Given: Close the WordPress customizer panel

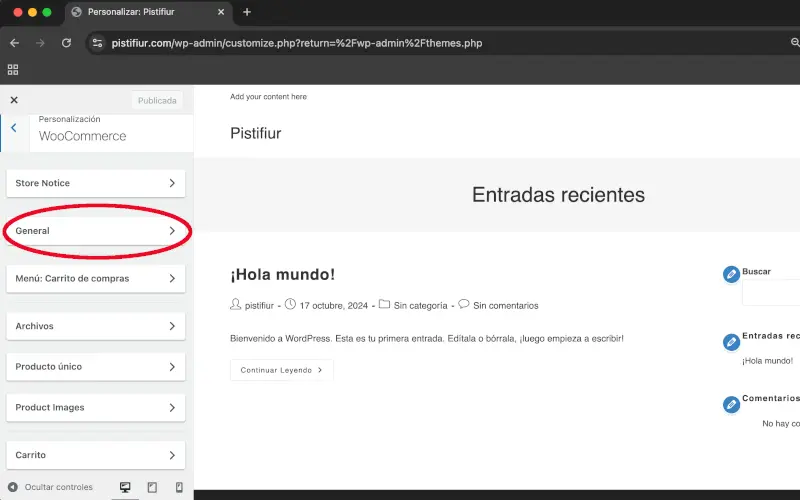Looking at the screenshot, I should point(14,100).
